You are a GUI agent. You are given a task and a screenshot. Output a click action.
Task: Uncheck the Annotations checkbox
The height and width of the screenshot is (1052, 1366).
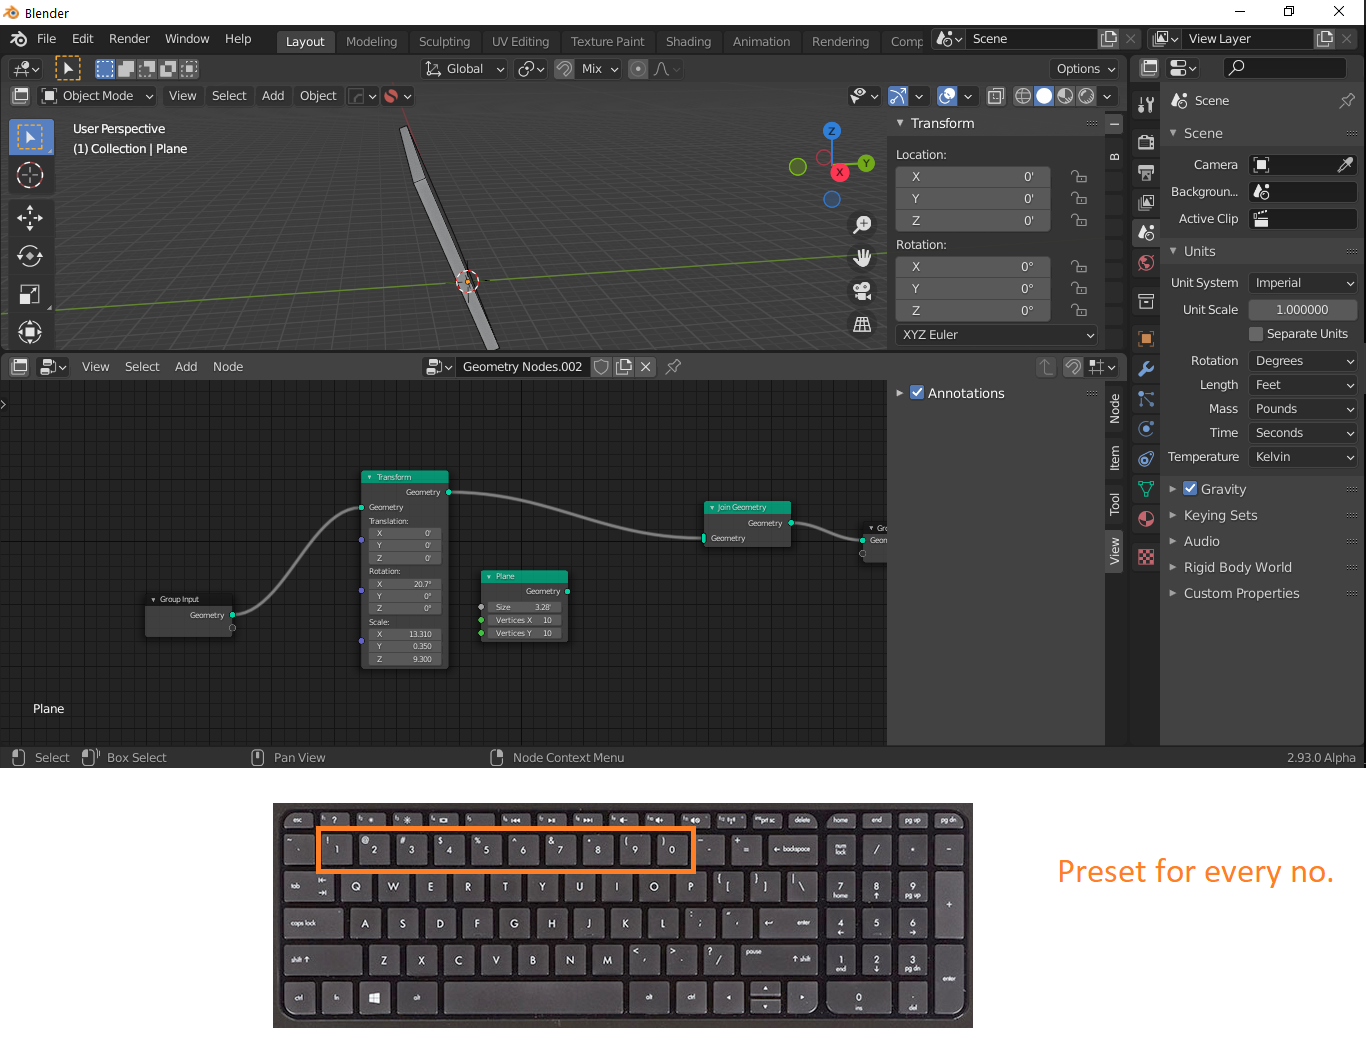(x=917, y=393)
